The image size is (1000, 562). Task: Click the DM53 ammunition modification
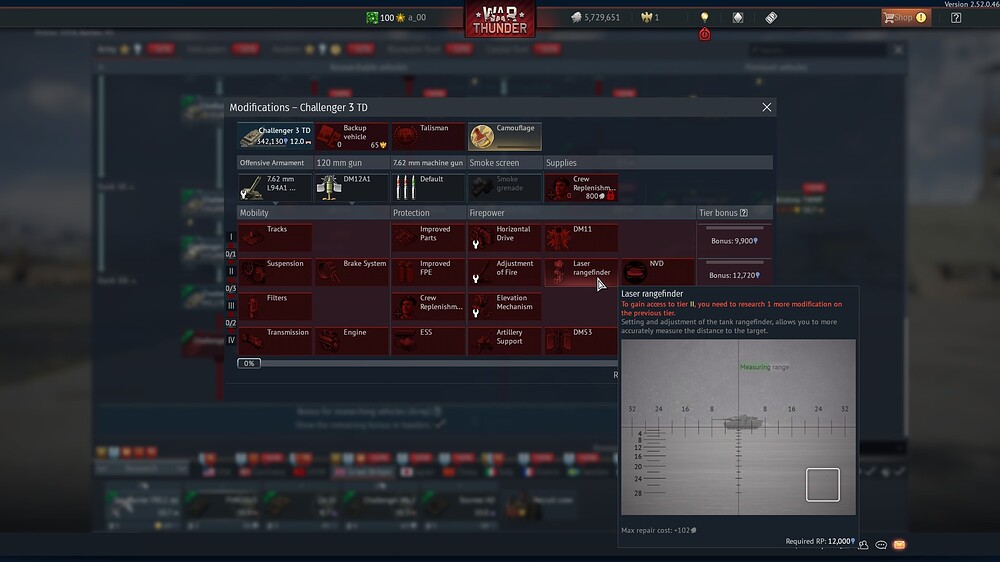581,340
